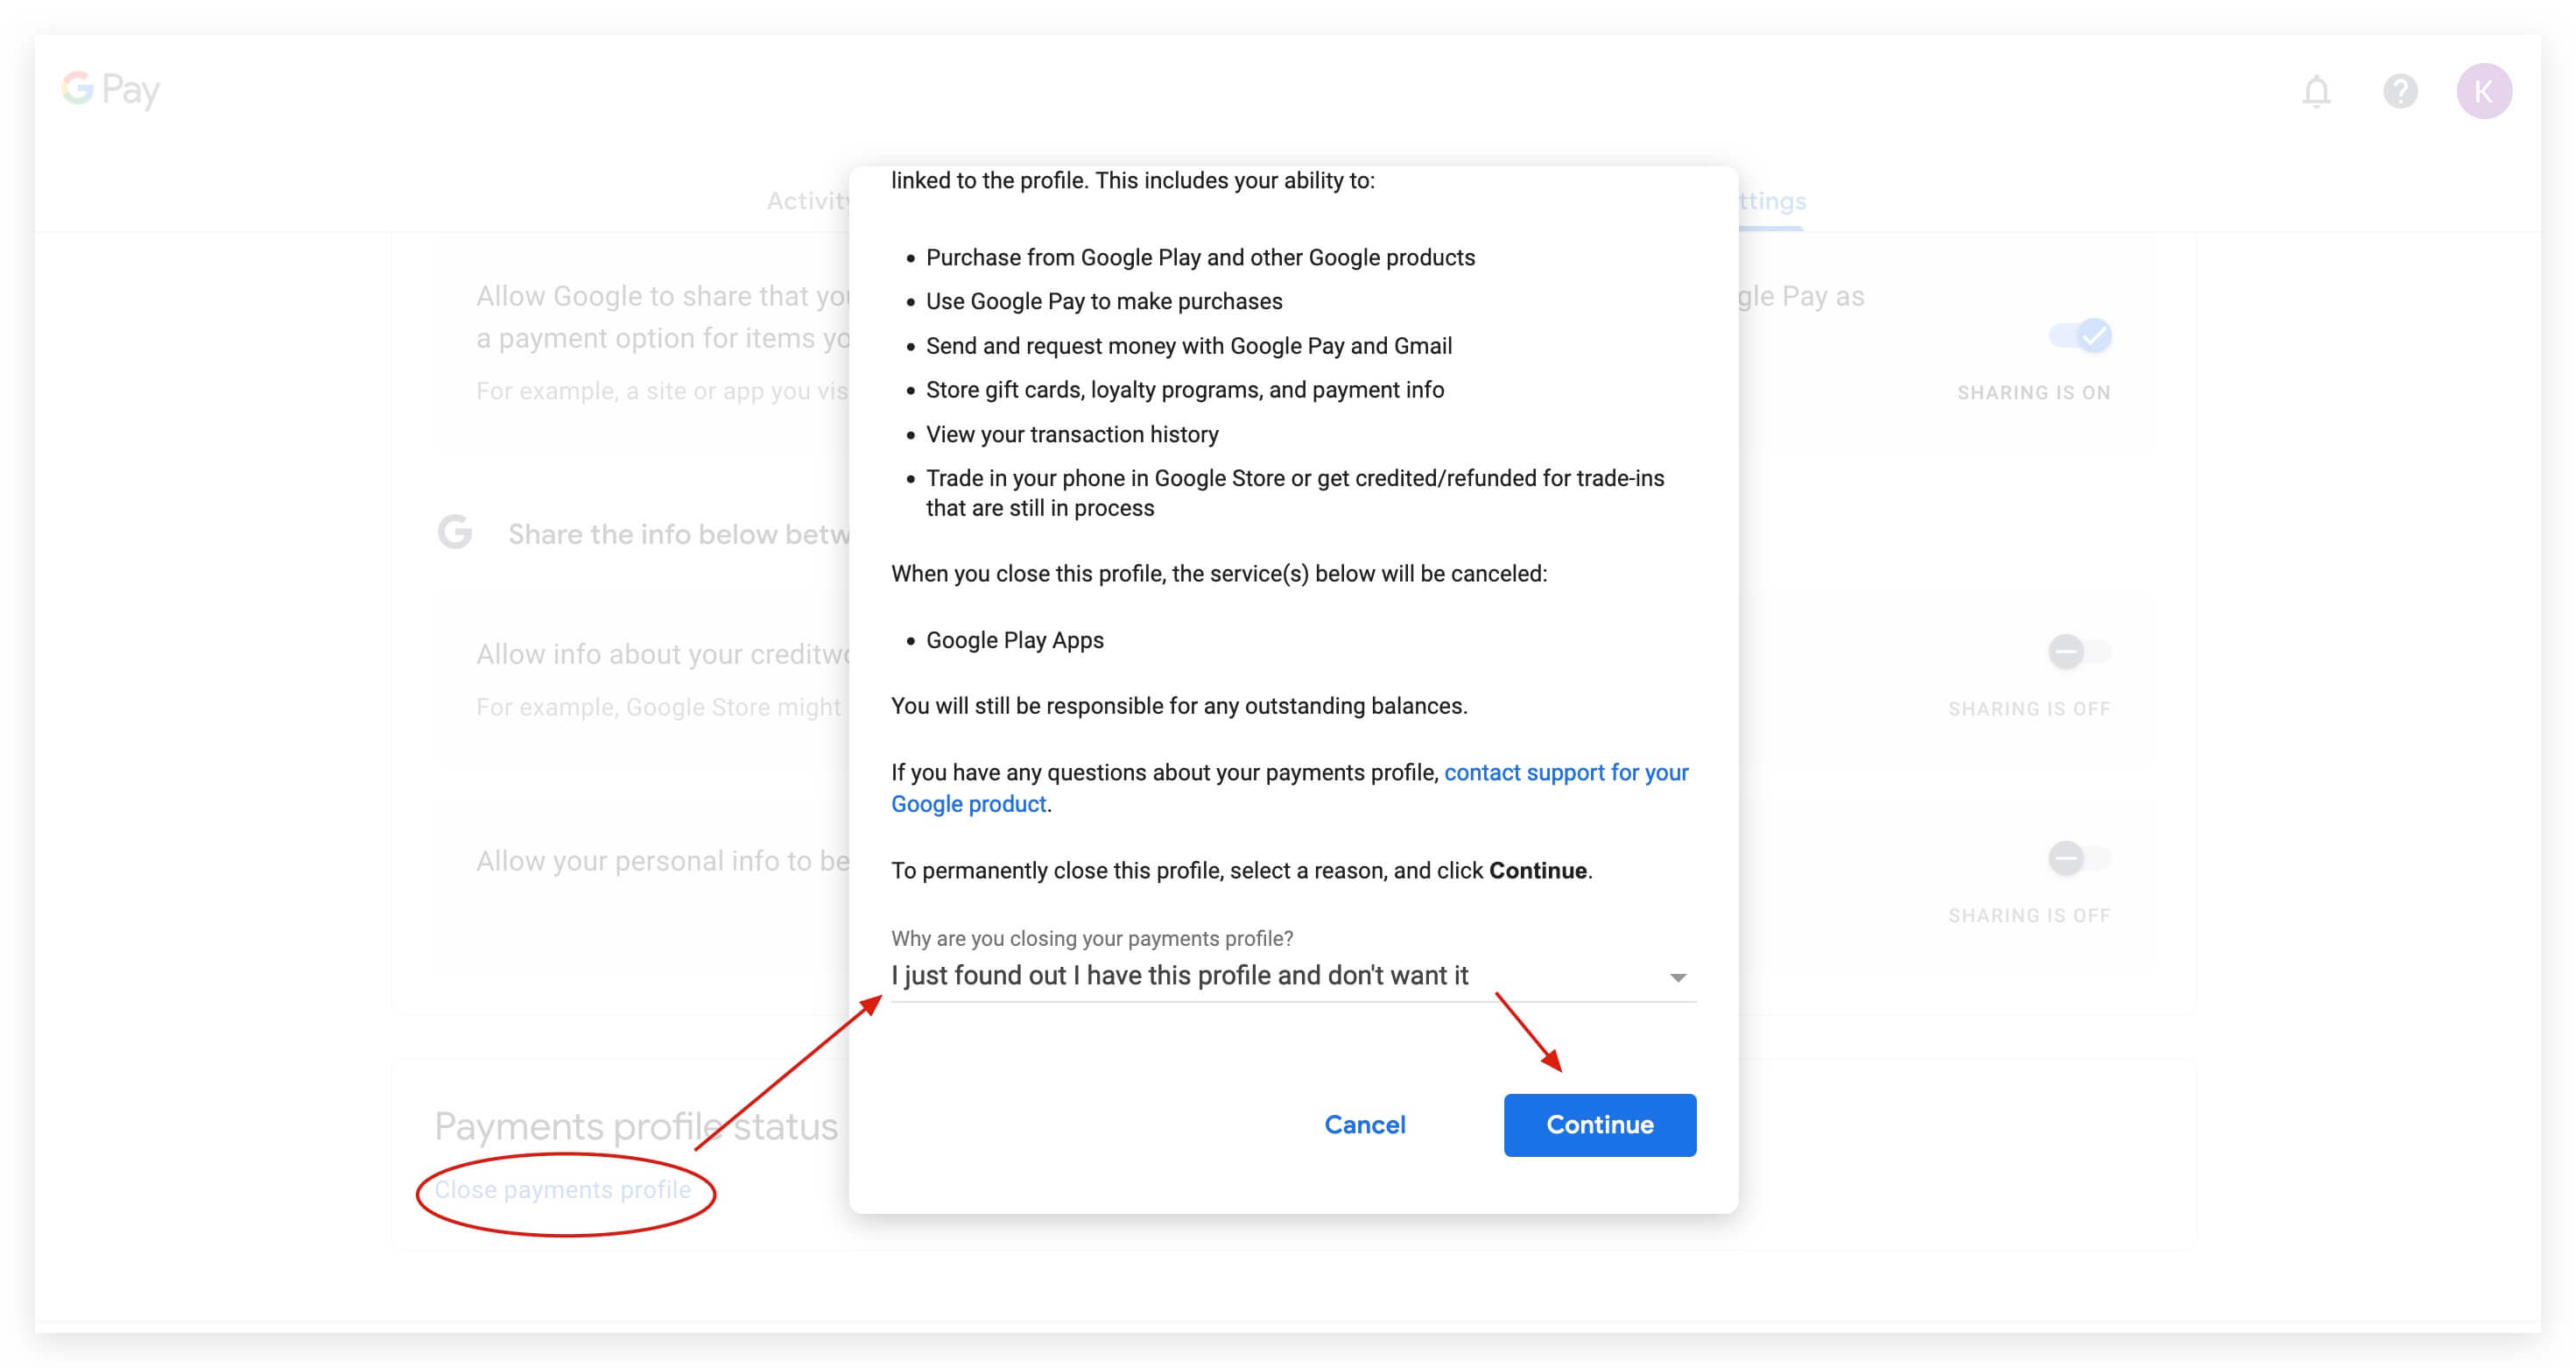
Task: Expand the closing reason dropdown arrow
Action: 1678,977
